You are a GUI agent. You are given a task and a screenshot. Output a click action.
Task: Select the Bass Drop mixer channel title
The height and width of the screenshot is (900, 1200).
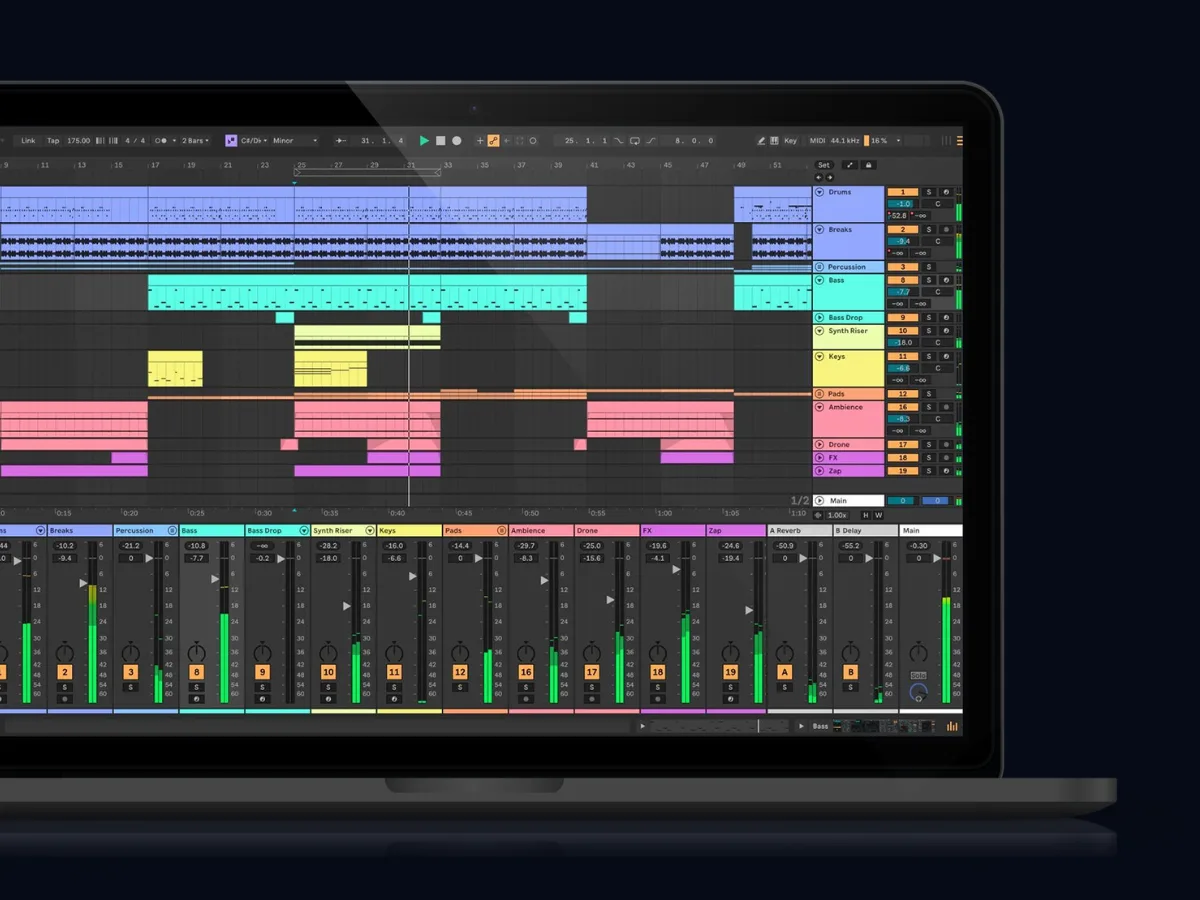[278, 531]
